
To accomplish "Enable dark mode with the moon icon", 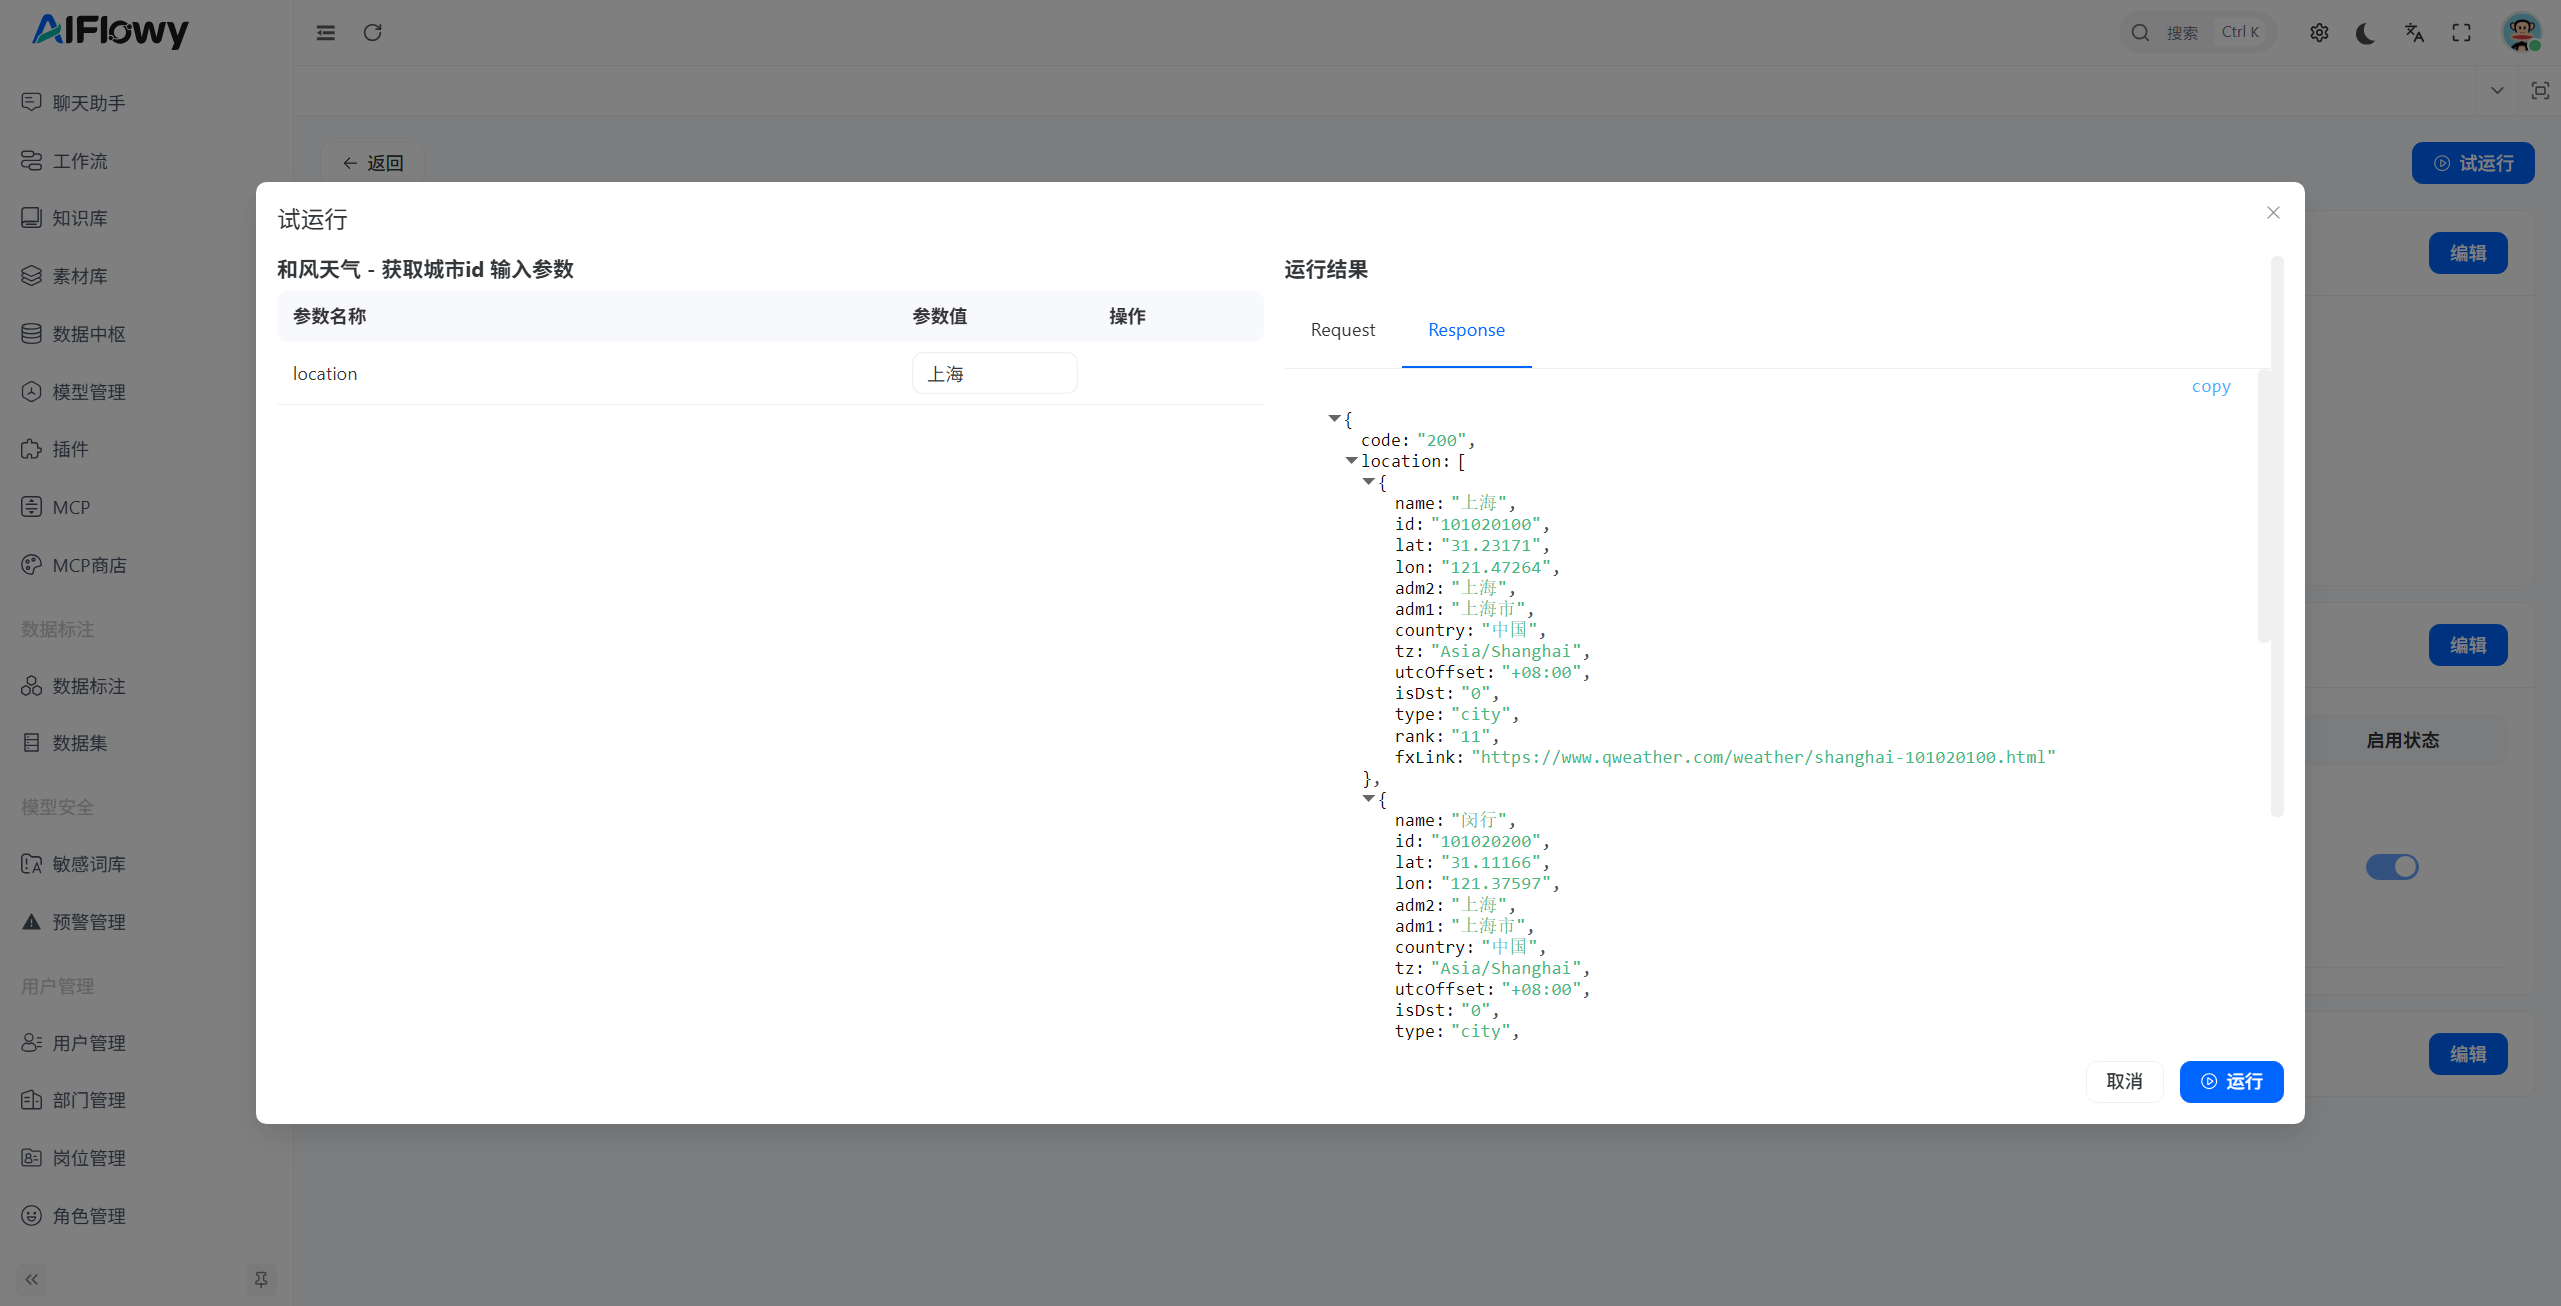I will pyautogui.click(x=2364, y=33).
